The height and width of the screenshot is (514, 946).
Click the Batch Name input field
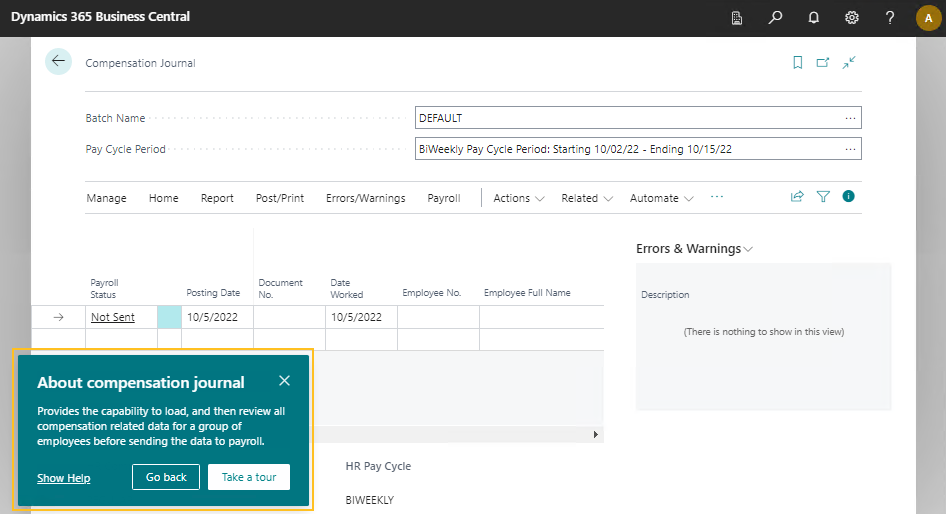tap(628, 118)
